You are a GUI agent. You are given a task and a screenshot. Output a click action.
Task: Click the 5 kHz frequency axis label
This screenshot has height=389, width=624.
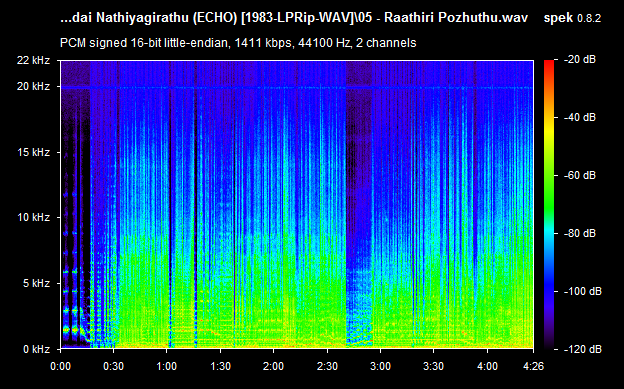click(x=36, y=283)
